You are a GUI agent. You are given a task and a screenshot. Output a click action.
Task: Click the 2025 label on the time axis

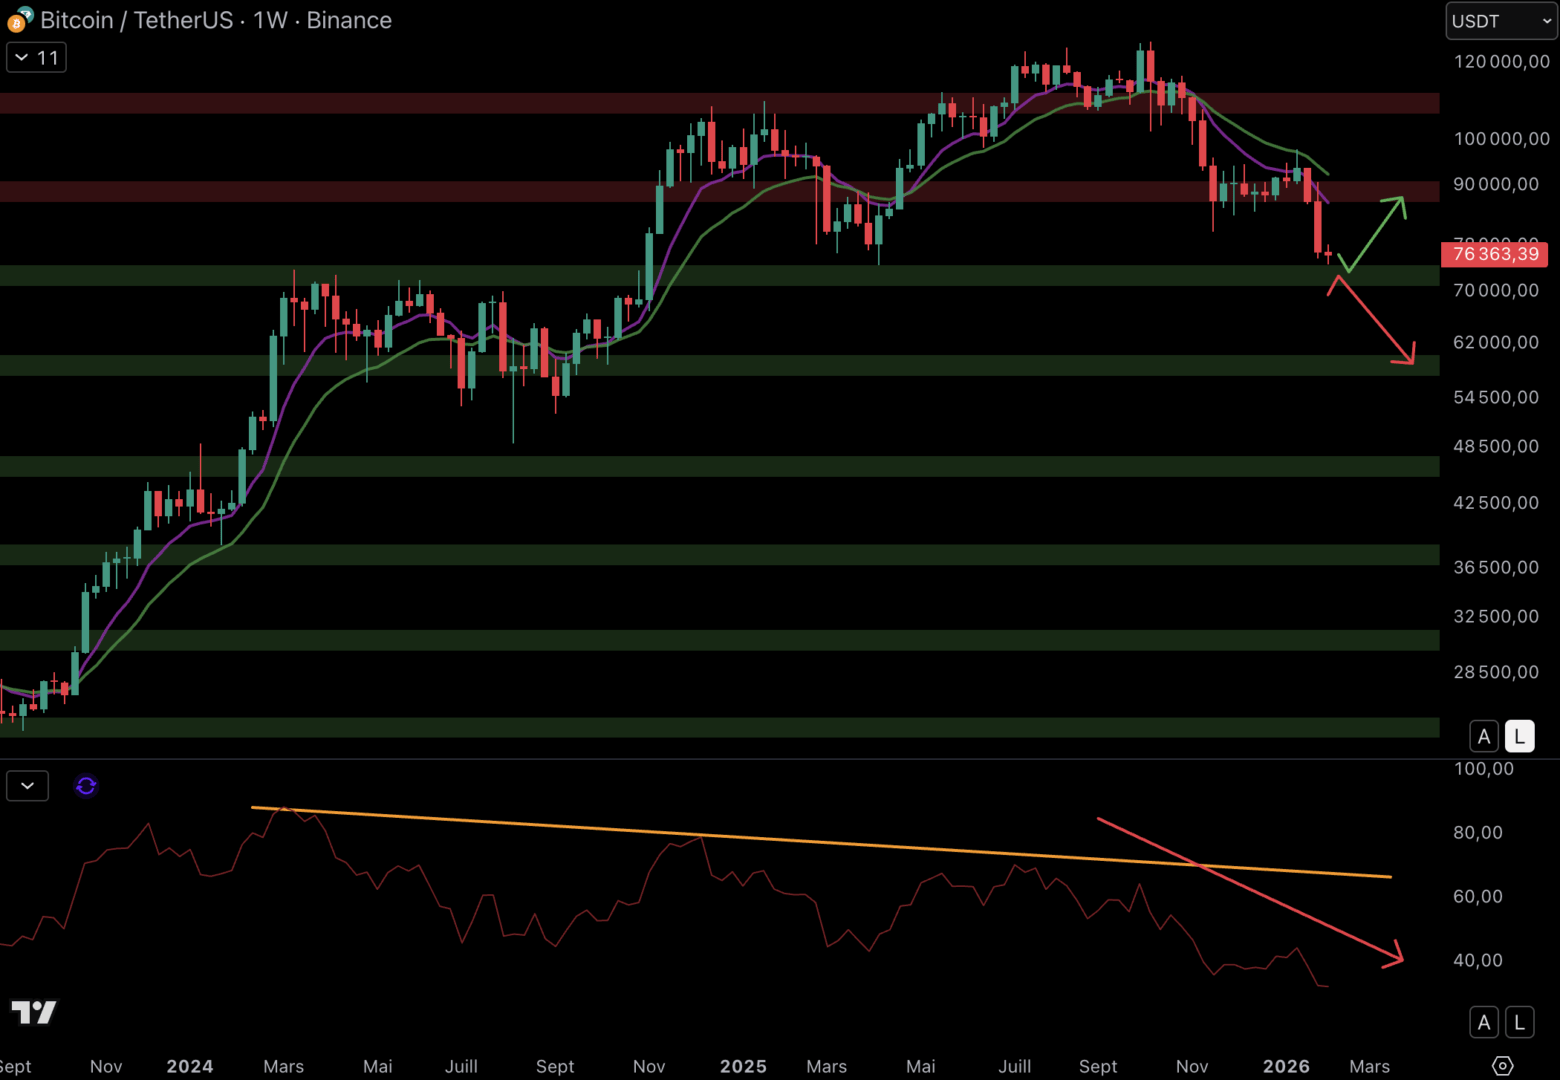743,1066
